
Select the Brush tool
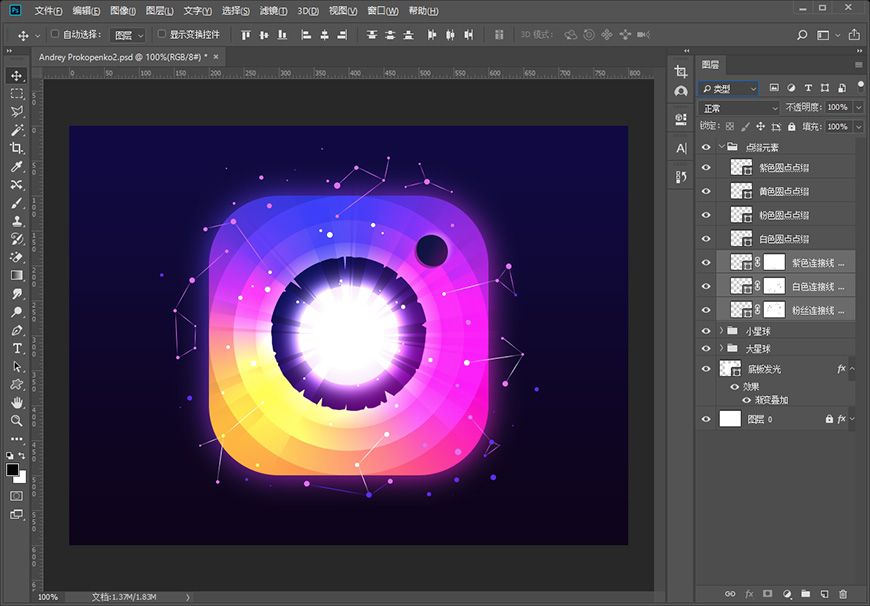pos(17,203)
